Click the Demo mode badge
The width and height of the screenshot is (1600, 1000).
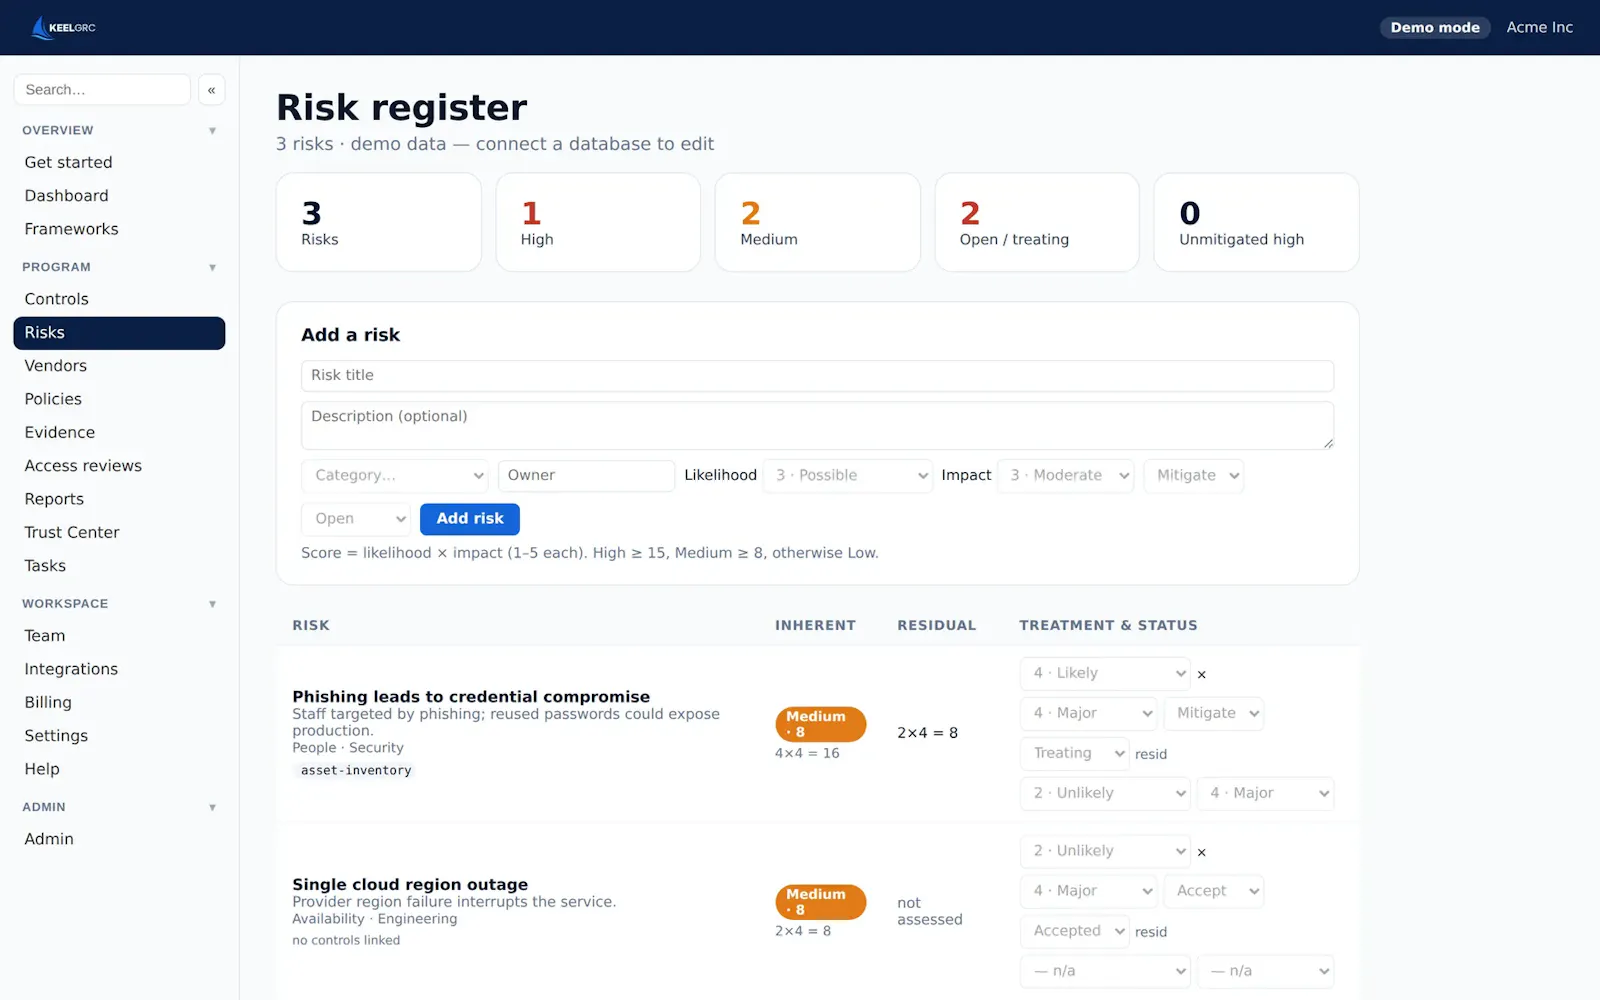(x=1435, y=28)
